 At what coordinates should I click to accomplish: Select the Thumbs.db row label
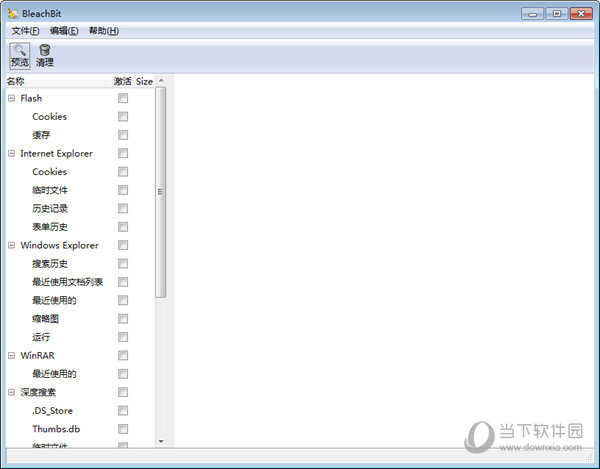tap(56, 429)
